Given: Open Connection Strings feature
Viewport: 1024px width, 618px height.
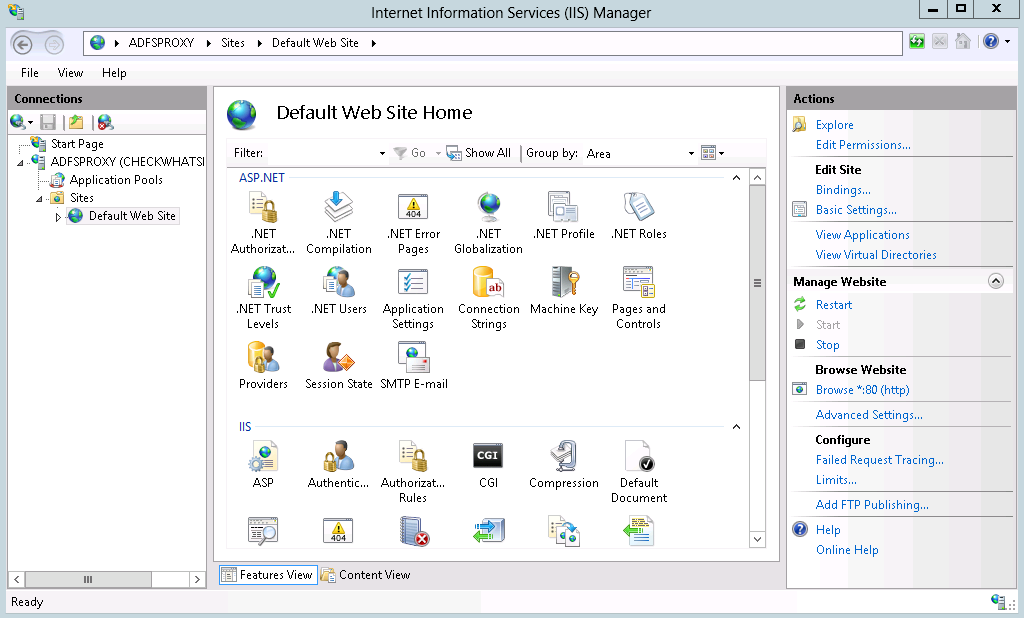Looking at the screenshot, I should pyautogui.click(x=488, y=297).
